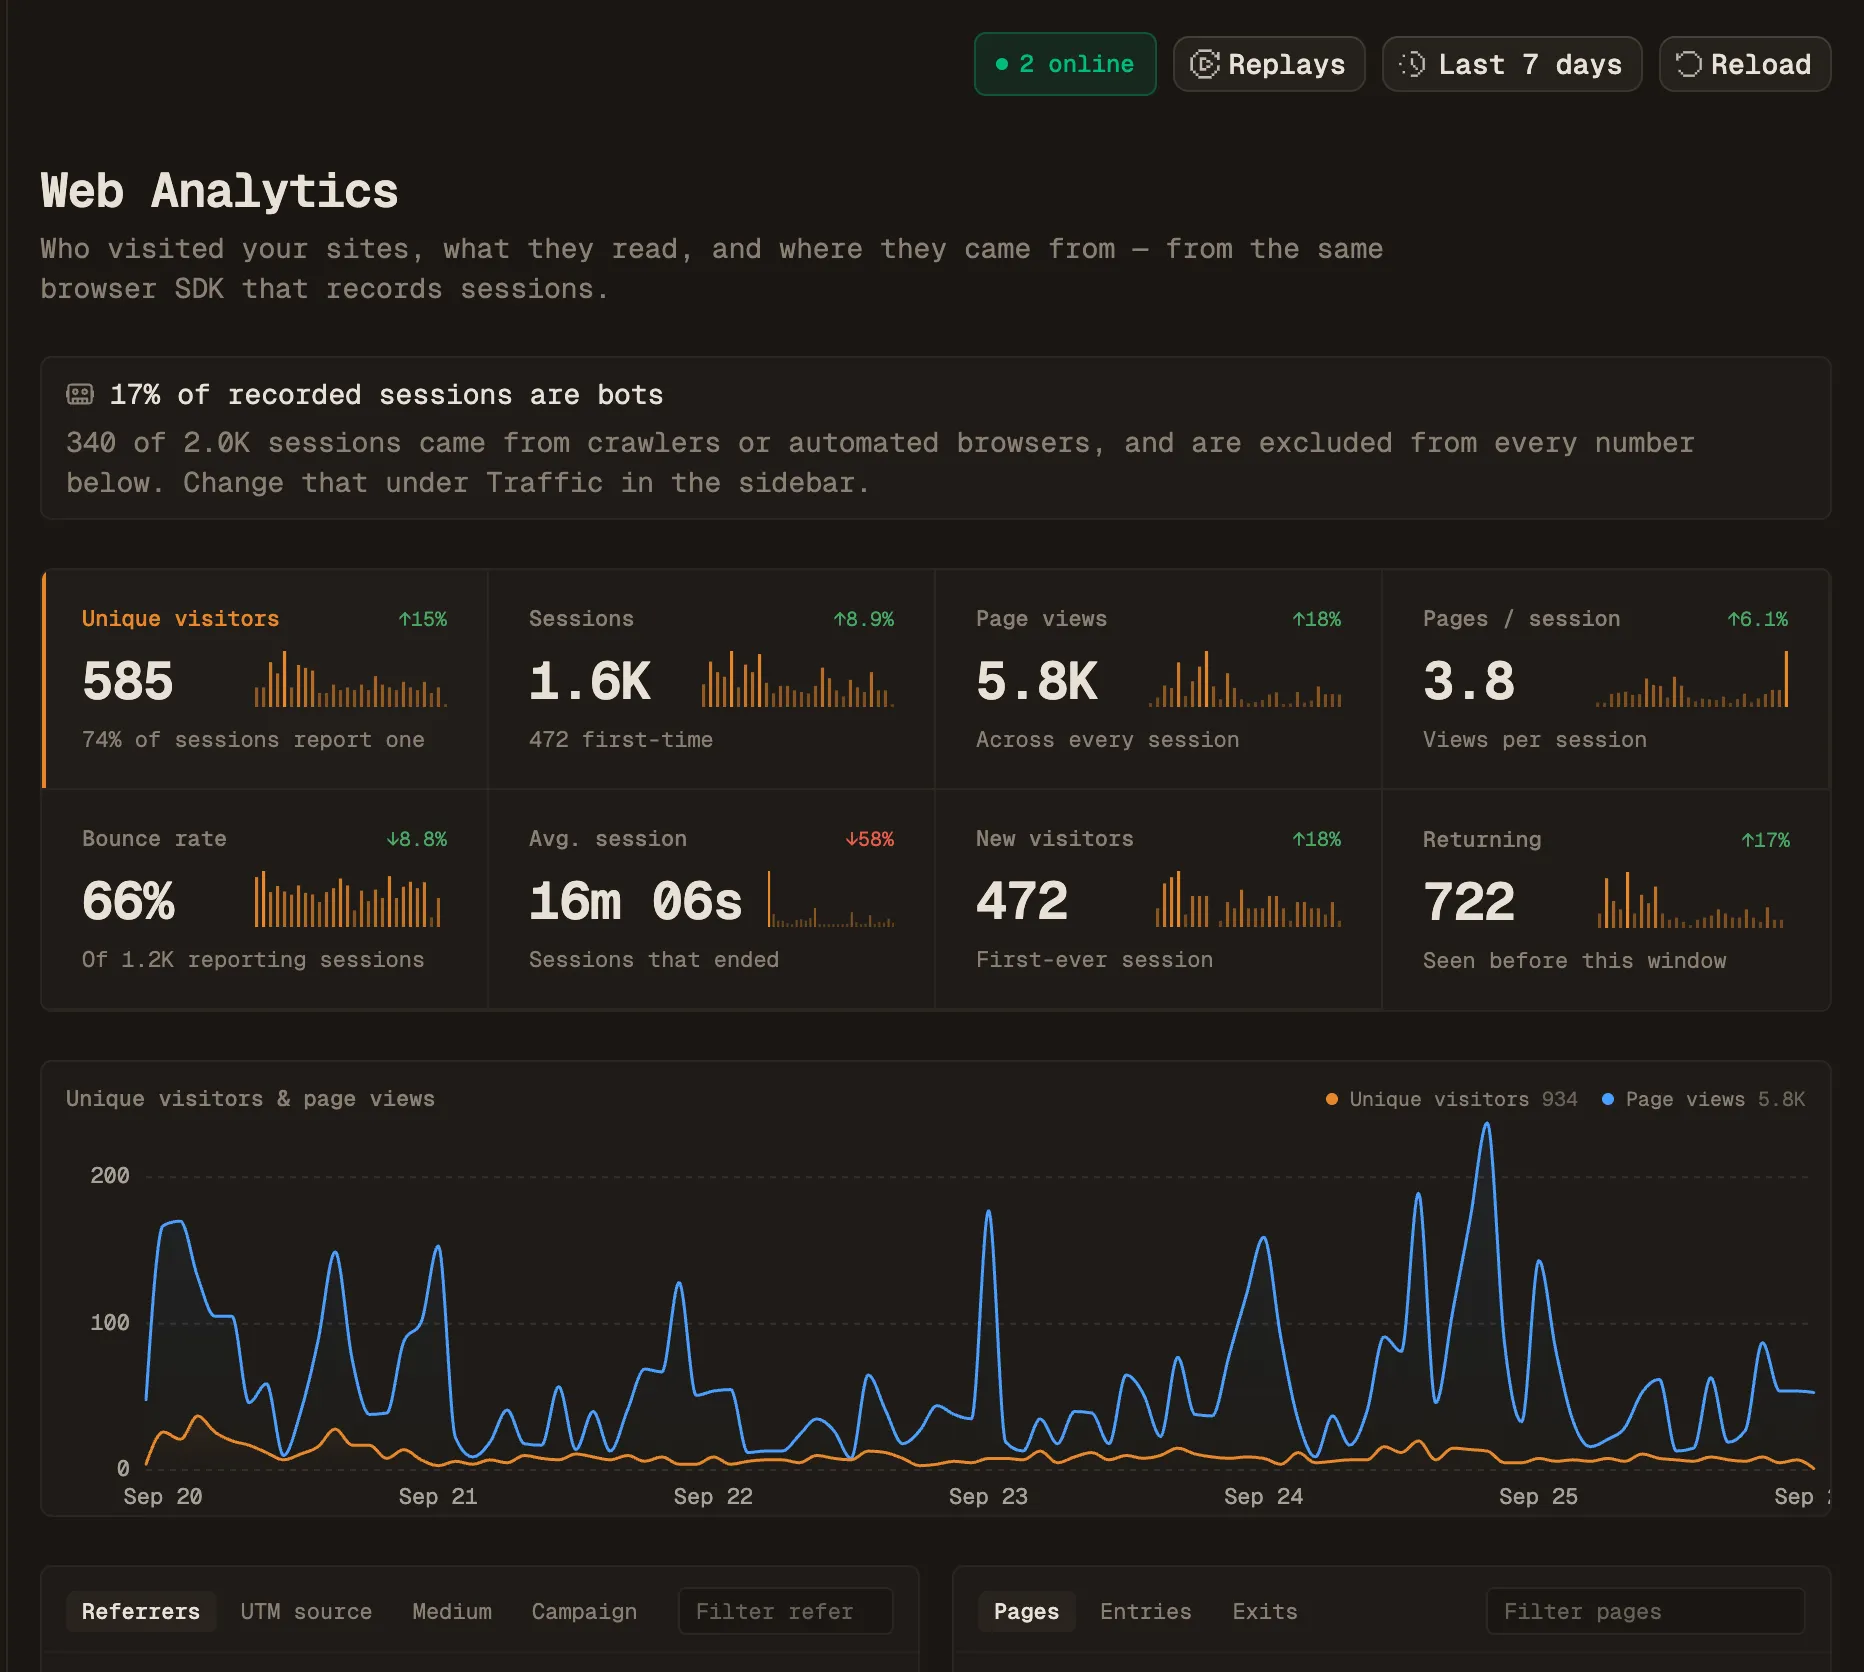This screenshot has height=1672, width=1864.
Task: Click the bot icon in sessions notice
Action: [x=80, y=394]
